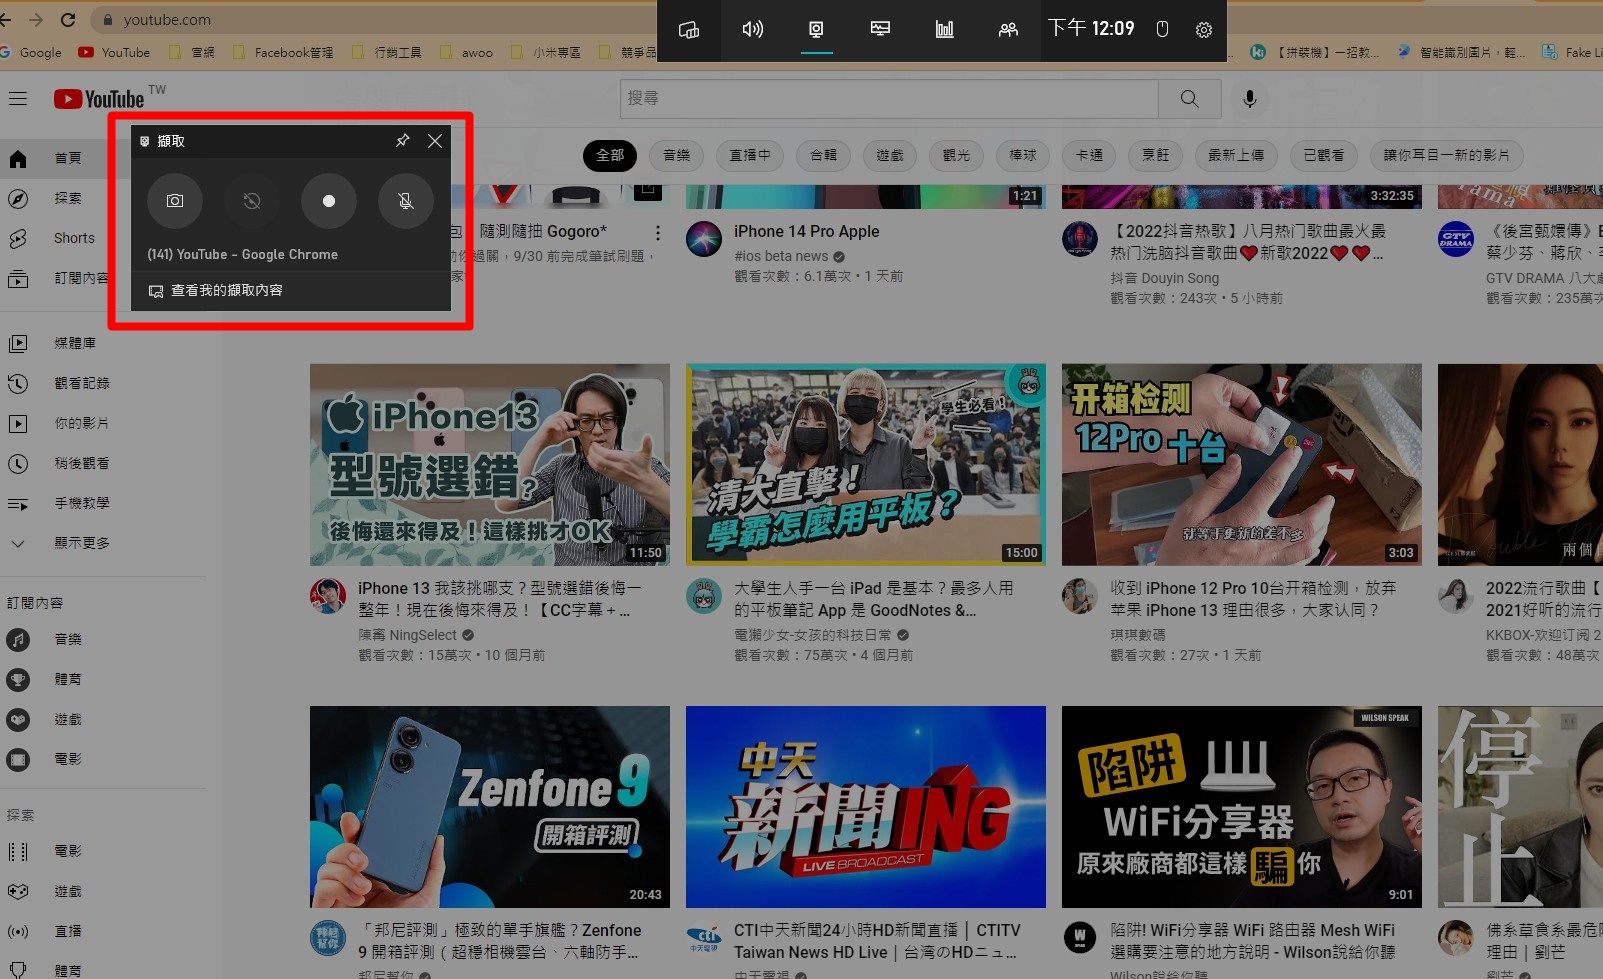Open the Facebook管理 bookmark folder
Image resolution: width=1603 pixels, height=979 pixels.
283,52
